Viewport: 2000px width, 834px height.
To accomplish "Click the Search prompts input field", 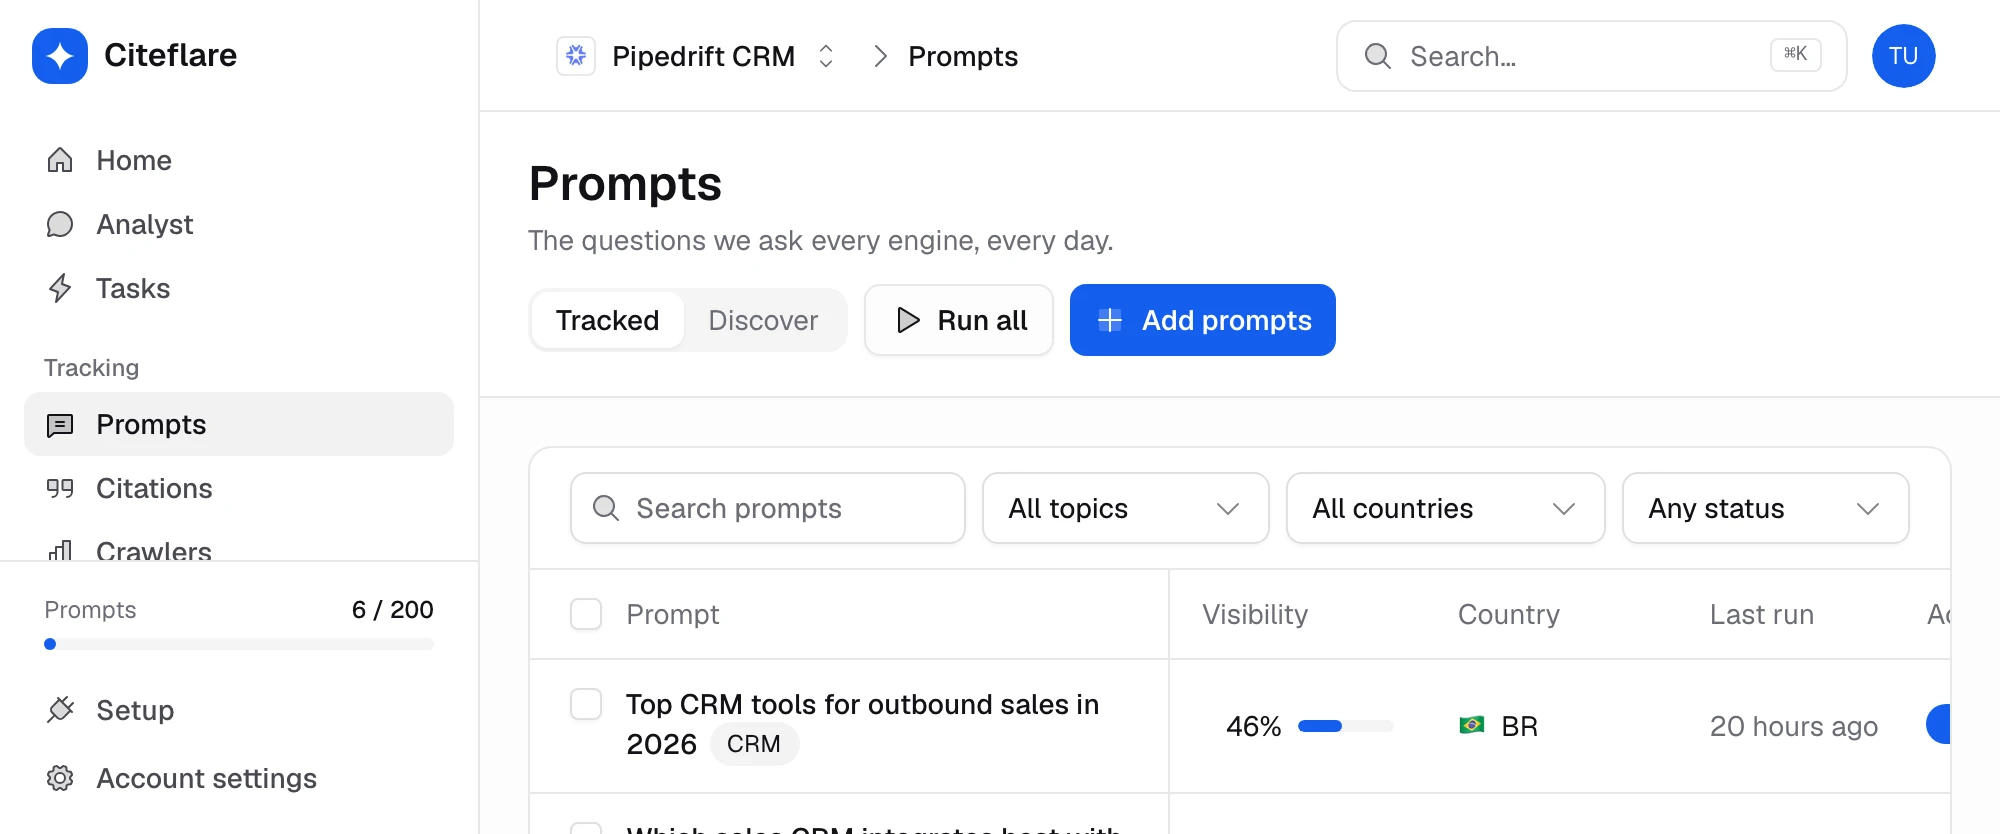I will (x=767, y=508).
